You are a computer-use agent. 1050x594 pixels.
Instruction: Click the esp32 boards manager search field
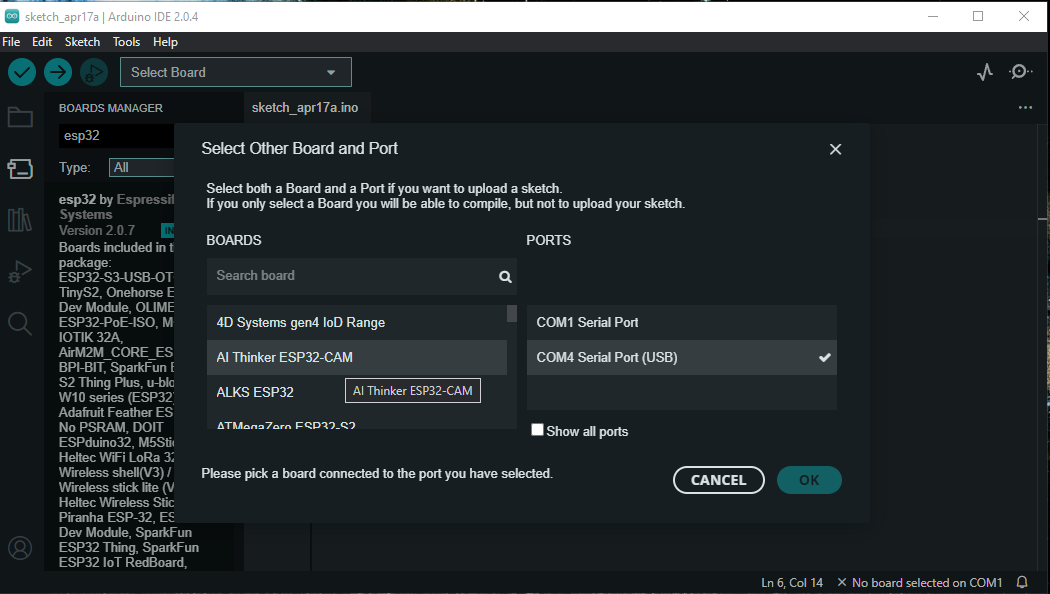(117, 135)
